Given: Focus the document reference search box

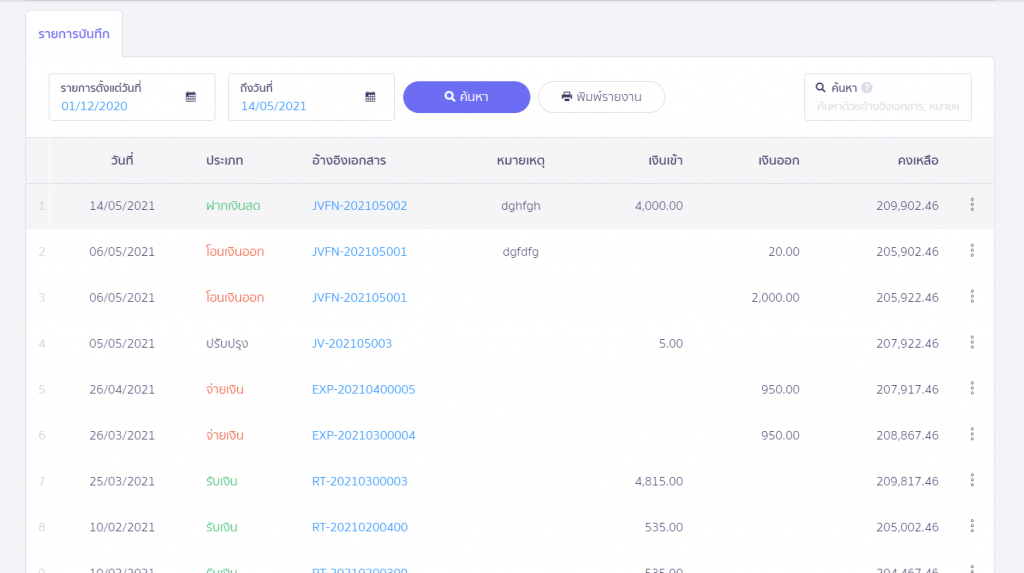Looking at the screenshot, I should click(x=888, y=106).
